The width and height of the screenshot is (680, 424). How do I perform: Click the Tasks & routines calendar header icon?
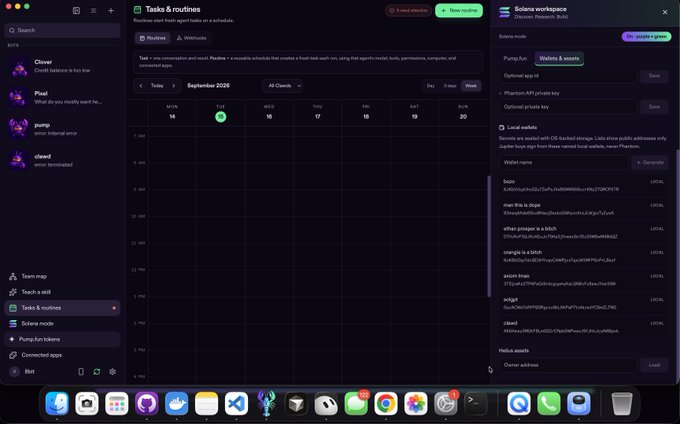pyautogui.click(x=137, y=10)
